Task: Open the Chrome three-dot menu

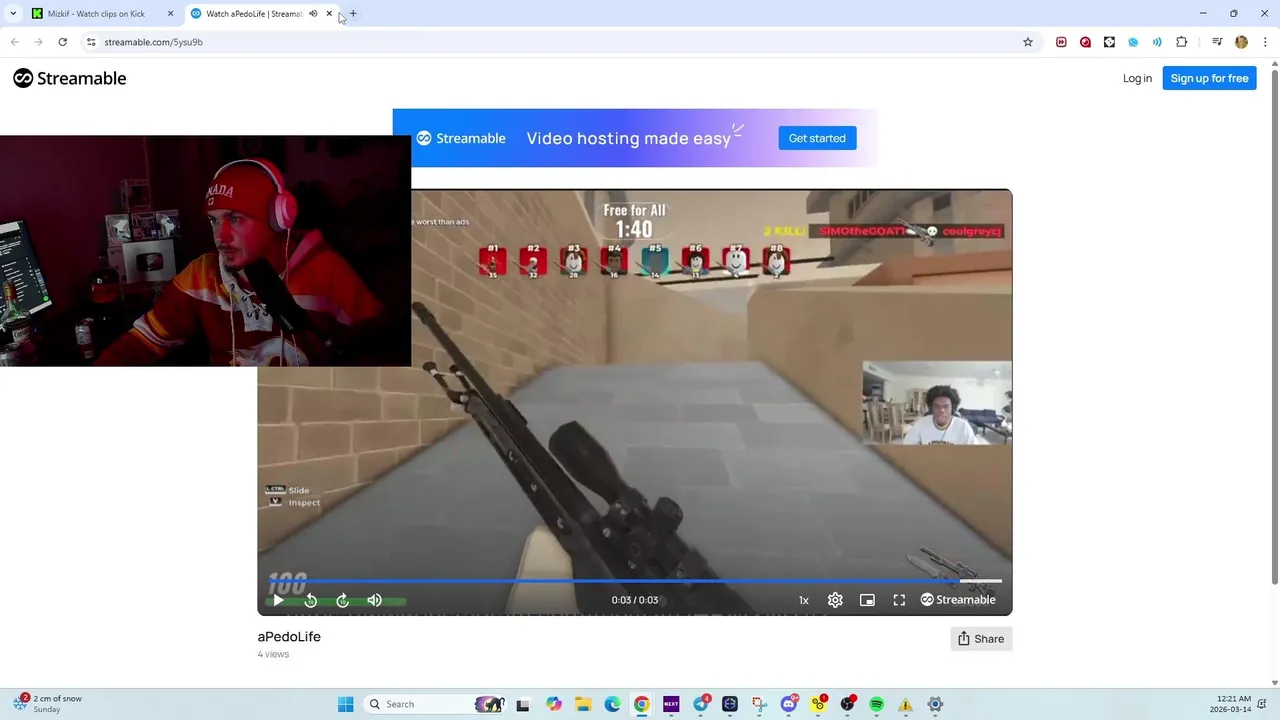Action: [x=1265, y=42]
